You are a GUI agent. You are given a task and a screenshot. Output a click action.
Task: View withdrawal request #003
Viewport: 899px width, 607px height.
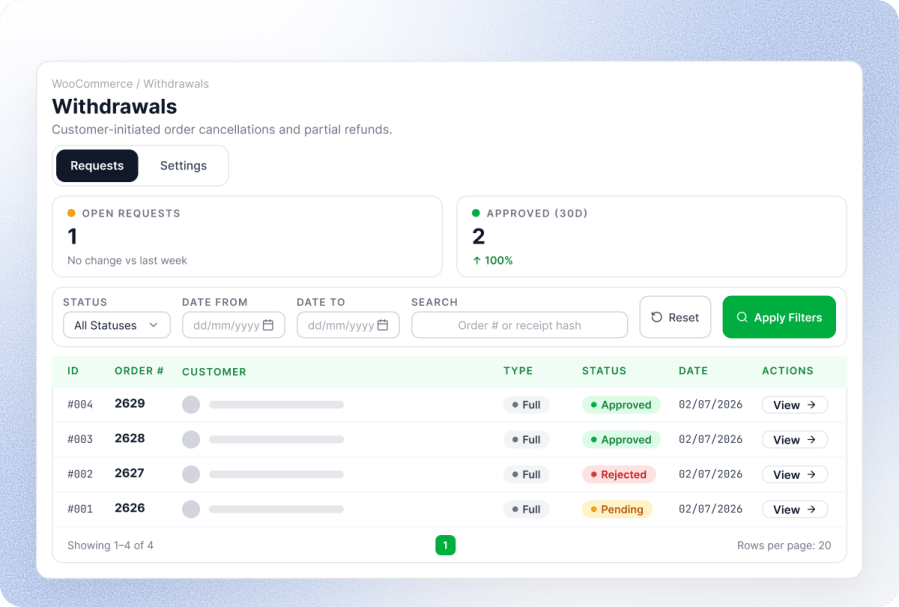tap(795, 440)
